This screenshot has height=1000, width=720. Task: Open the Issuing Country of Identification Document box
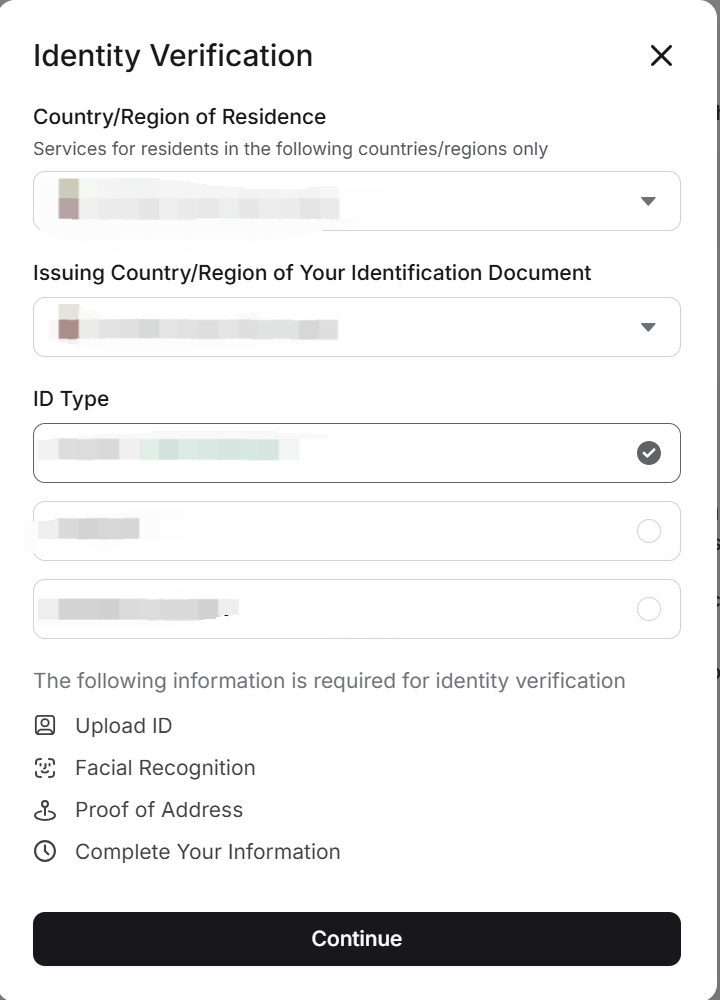click(356, 327)
